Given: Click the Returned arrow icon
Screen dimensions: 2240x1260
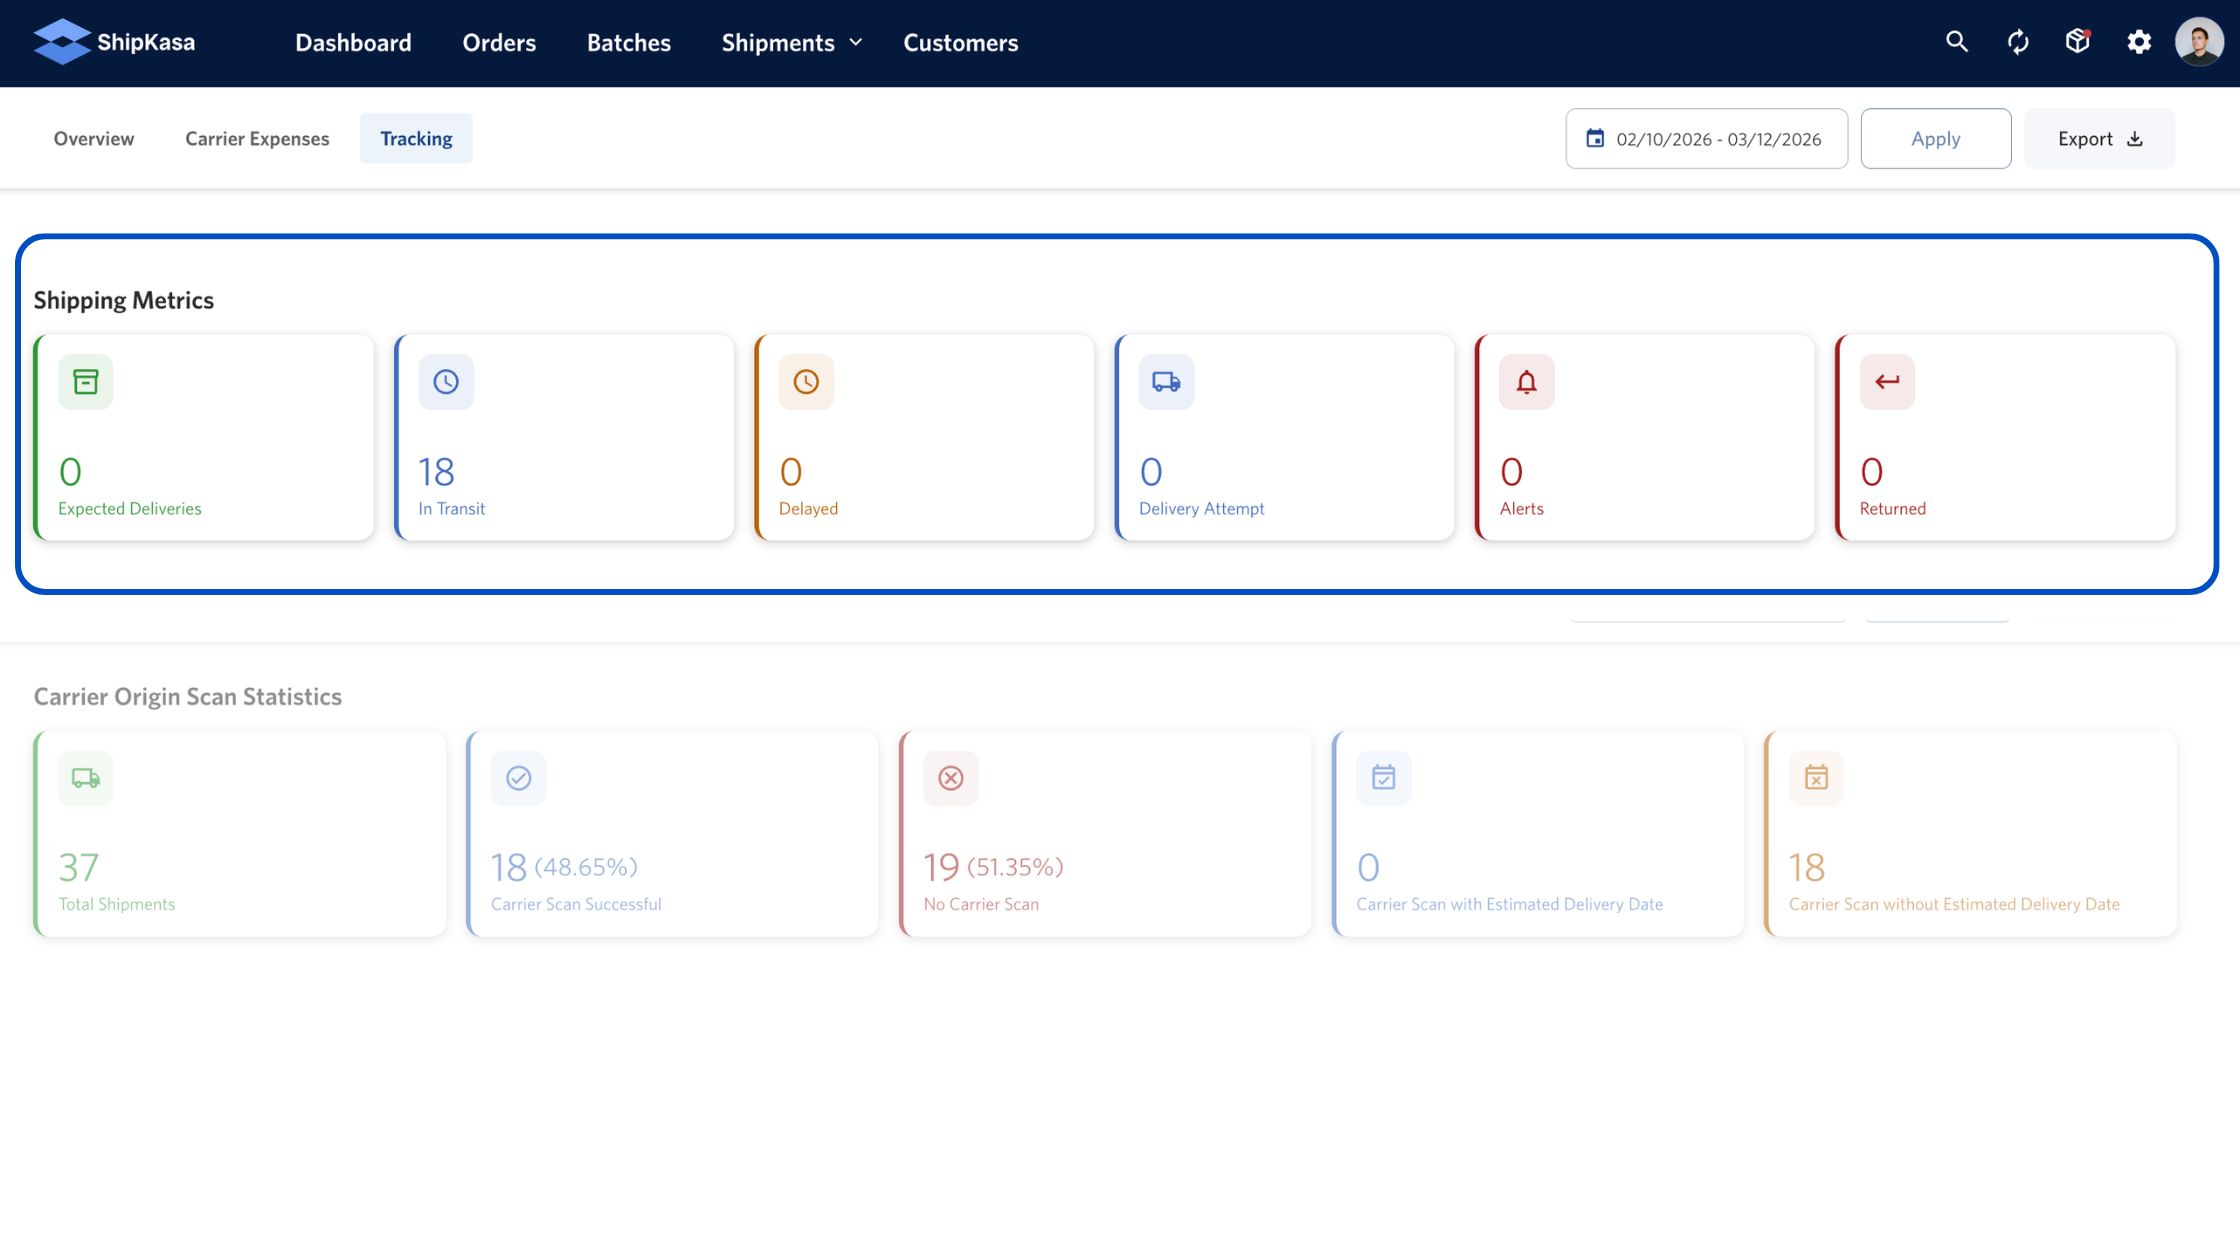Looking at the screenshot, I should tap(1887, 382).
